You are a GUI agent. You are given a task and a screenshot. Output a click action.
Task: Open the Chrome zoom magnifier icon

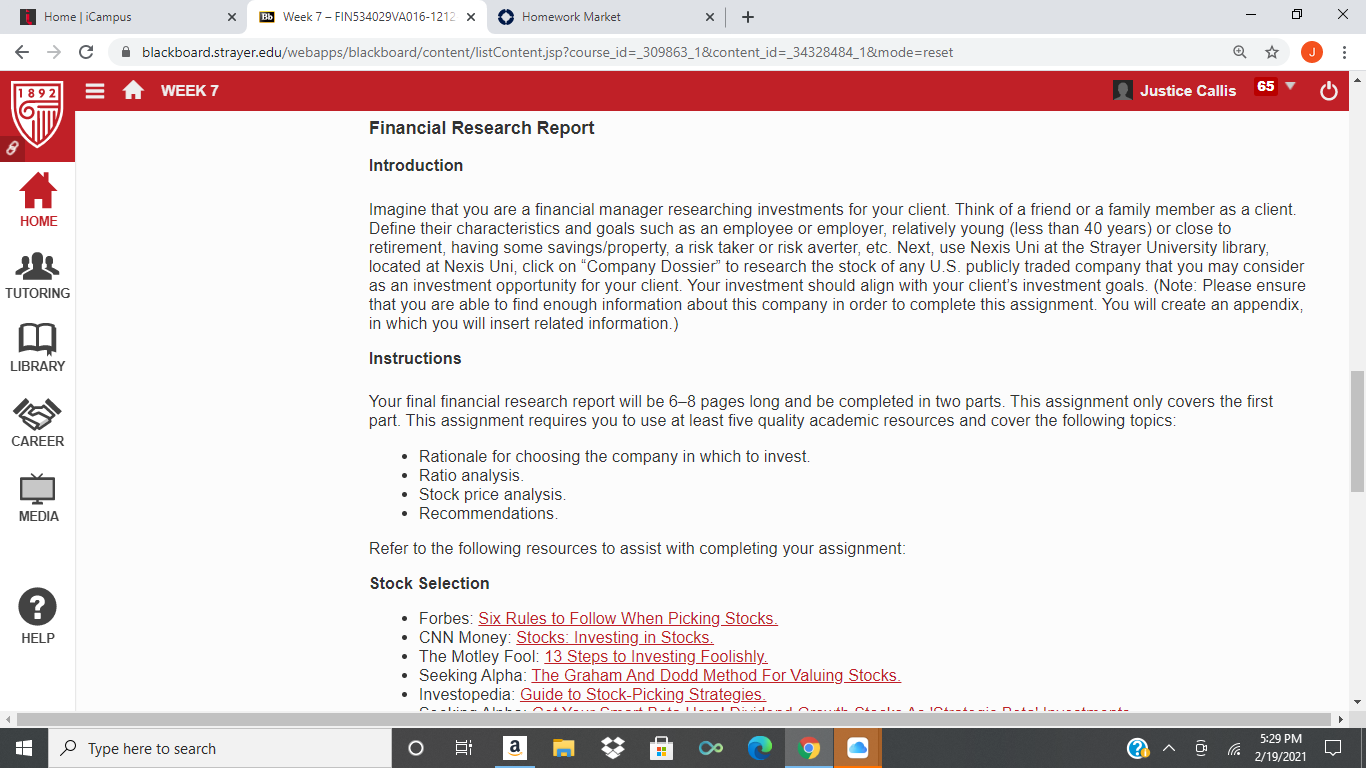[x=1240, y=52]
